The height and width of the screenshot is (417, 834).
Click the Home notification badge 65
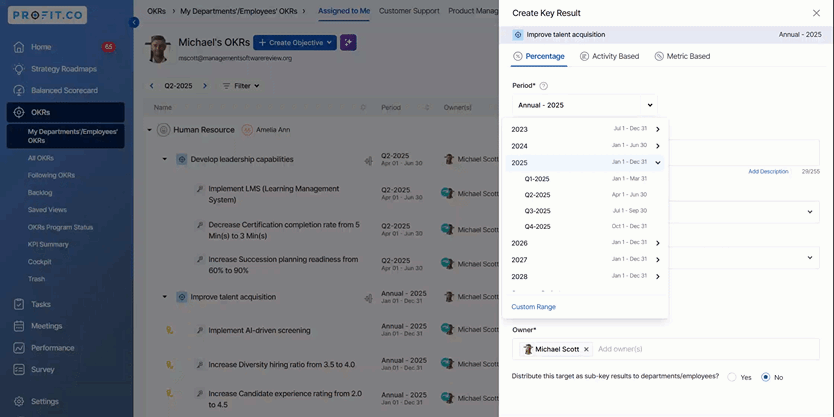click(x=109, y=47)
